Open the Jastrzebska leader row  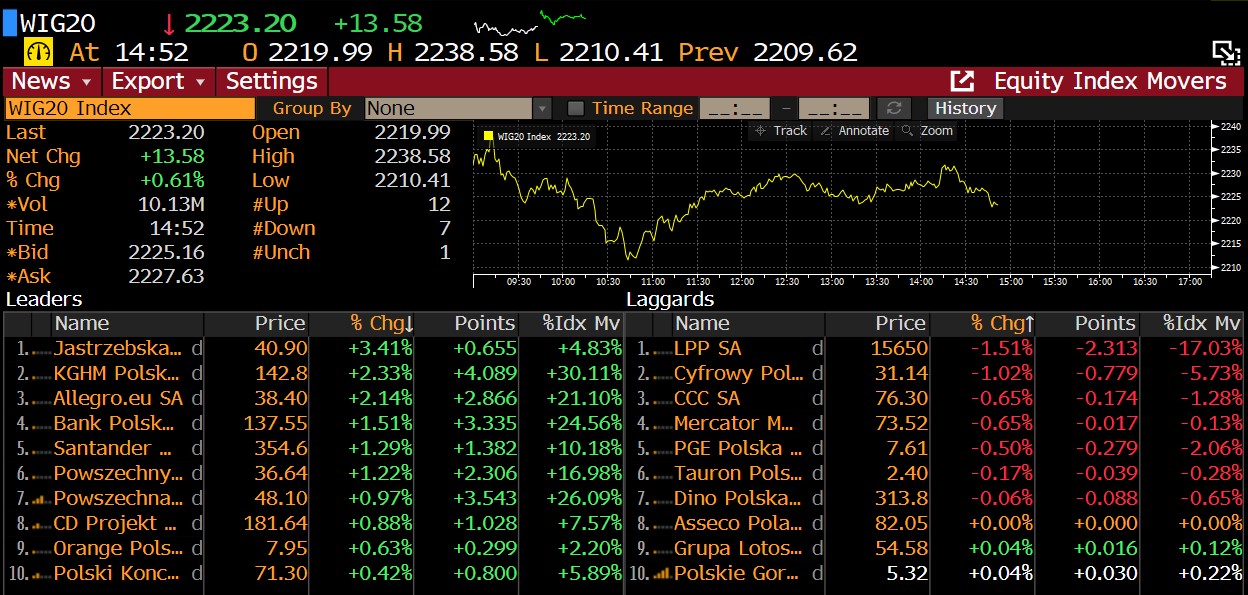313,349
